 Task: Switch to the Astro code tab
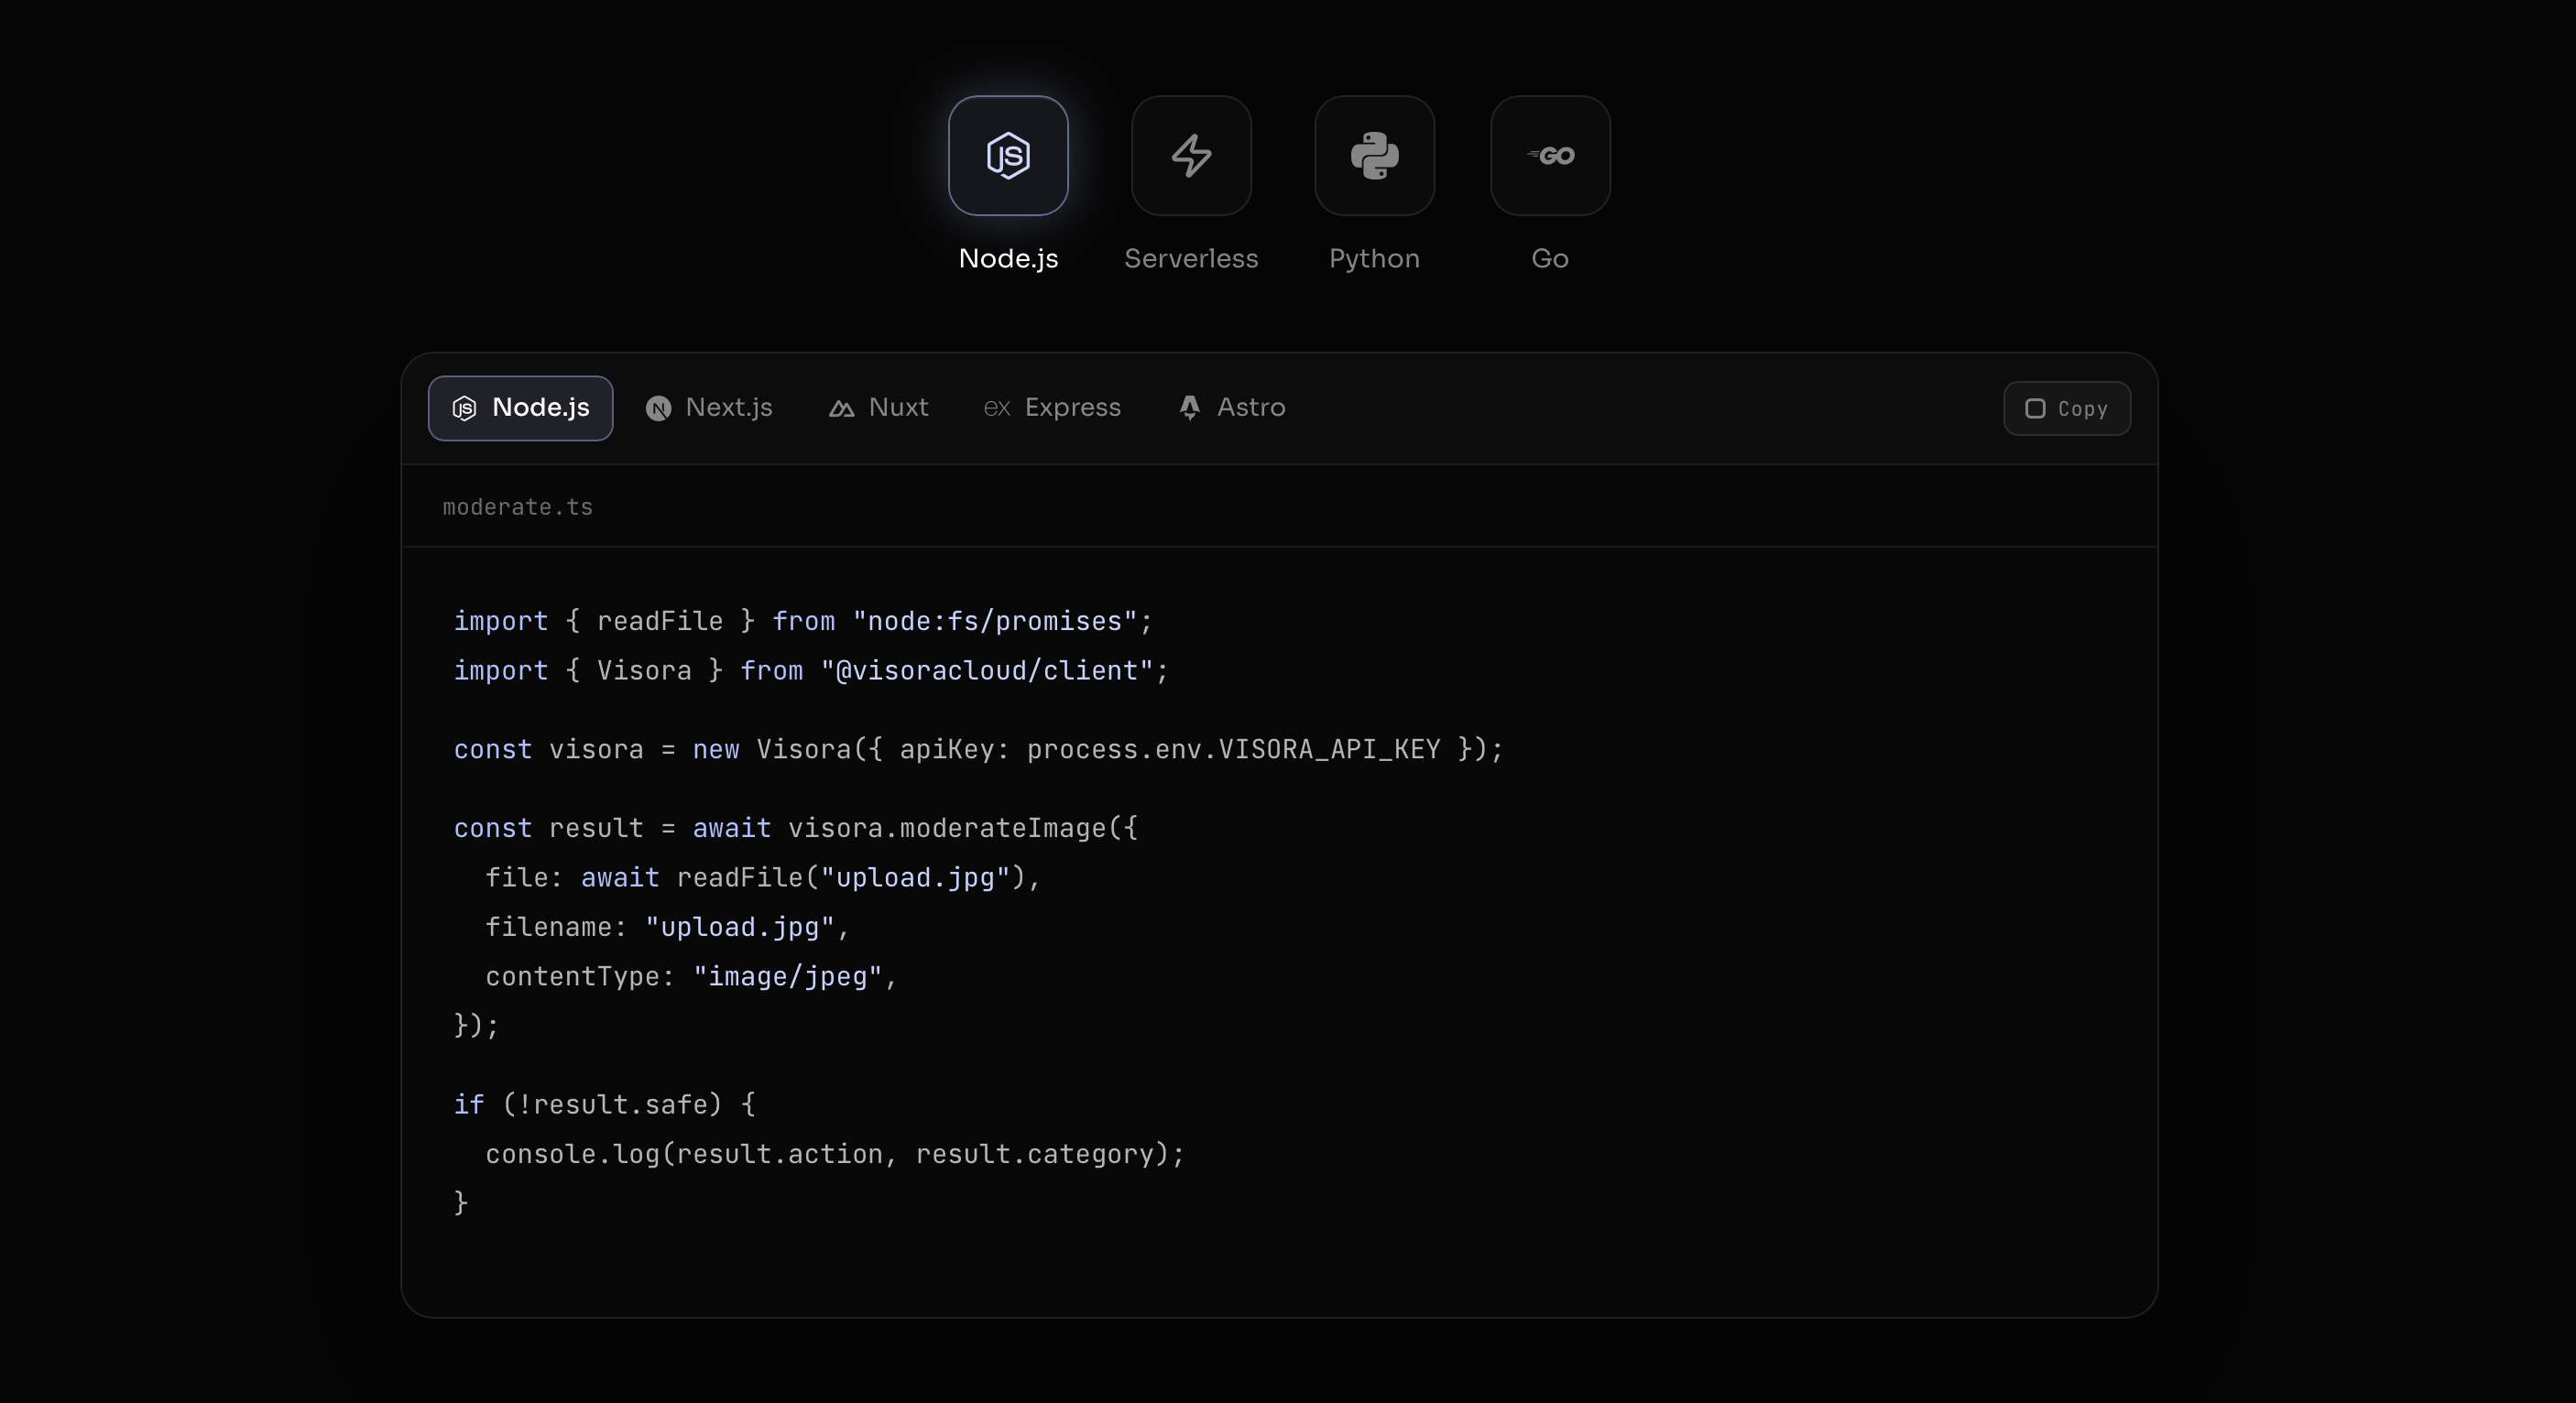coord(1232,408)
